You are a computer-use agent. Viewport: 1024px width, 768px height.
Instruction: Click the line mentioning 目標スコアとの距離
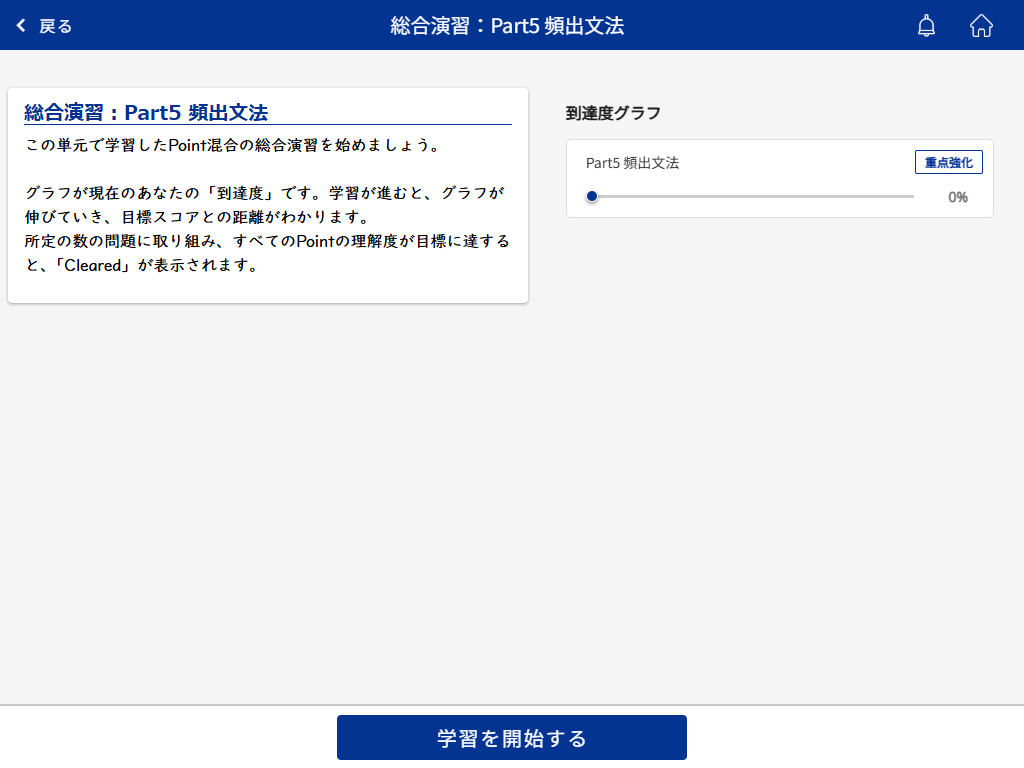(210, 217)
